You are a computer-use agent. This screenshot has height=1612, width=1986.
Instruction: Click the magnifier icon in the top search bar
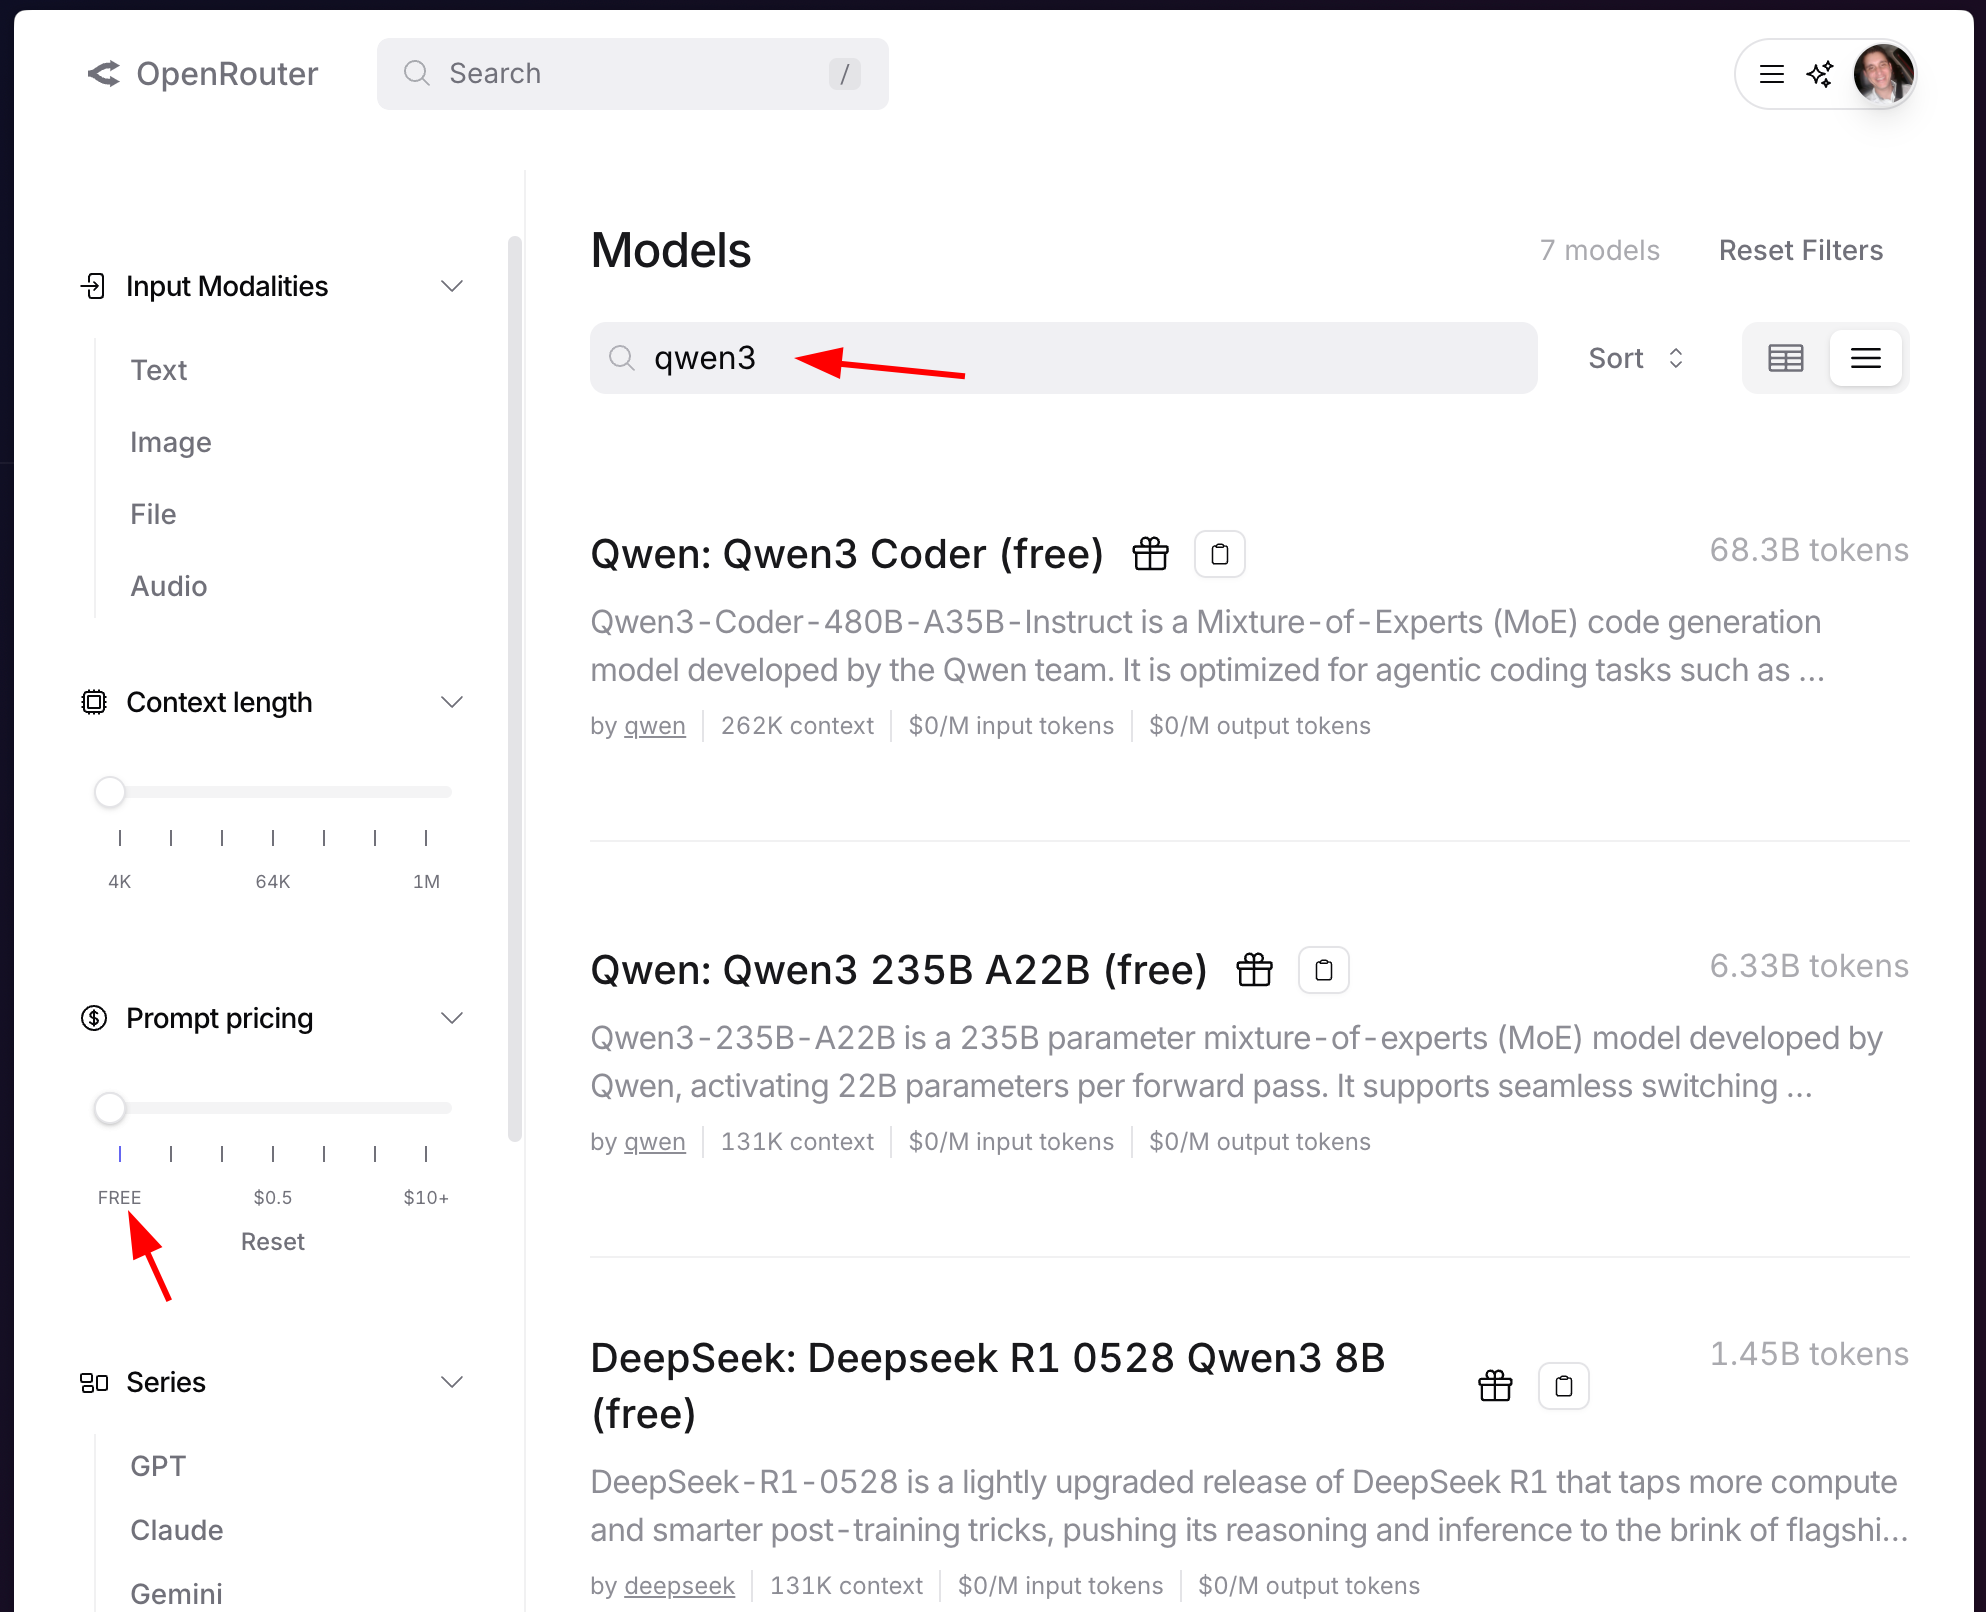417,73
